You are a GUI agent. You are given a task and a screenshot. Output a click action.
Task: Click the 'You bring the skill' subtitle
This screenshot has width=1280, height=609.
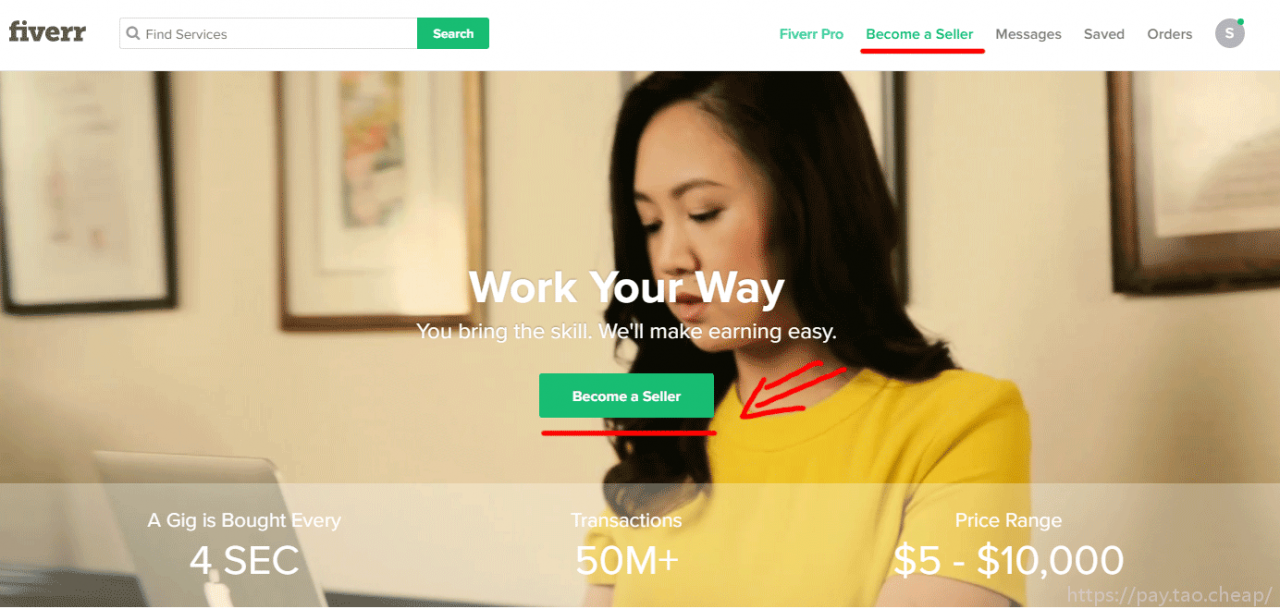[x=626, y=331]
